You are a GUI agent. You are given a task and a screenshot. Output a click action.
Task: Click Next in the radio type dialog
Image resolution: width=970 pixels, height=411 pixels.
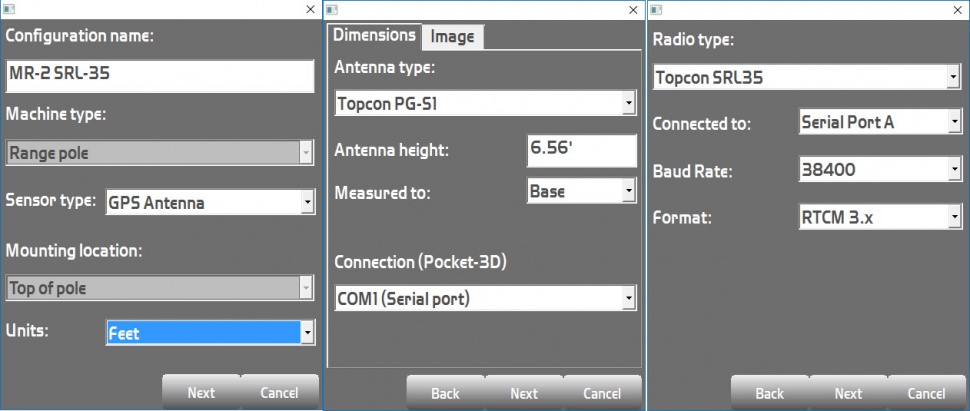pyautogui.click(x=848, y=393)
